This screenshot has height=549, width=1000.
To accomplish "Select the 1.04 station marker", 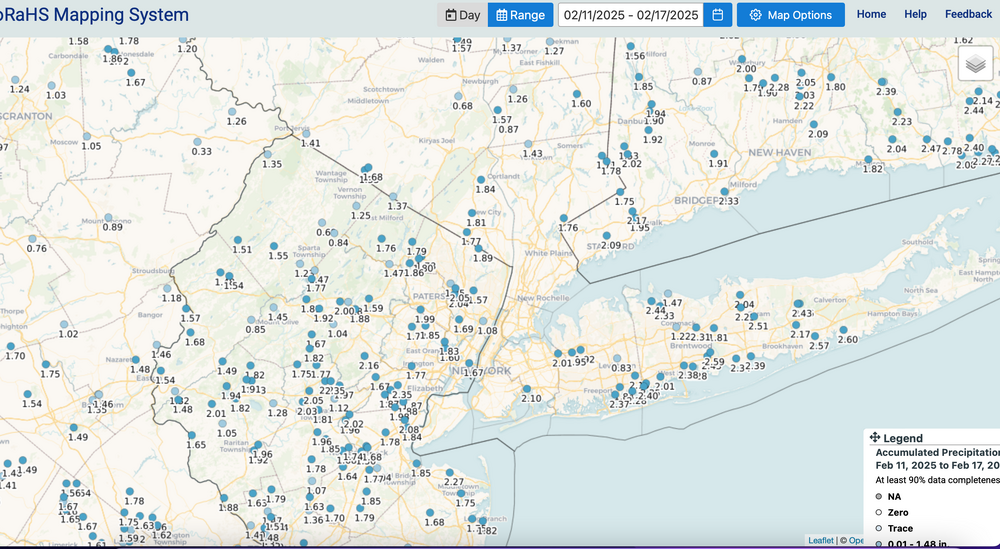I will (x=333, y=324).
